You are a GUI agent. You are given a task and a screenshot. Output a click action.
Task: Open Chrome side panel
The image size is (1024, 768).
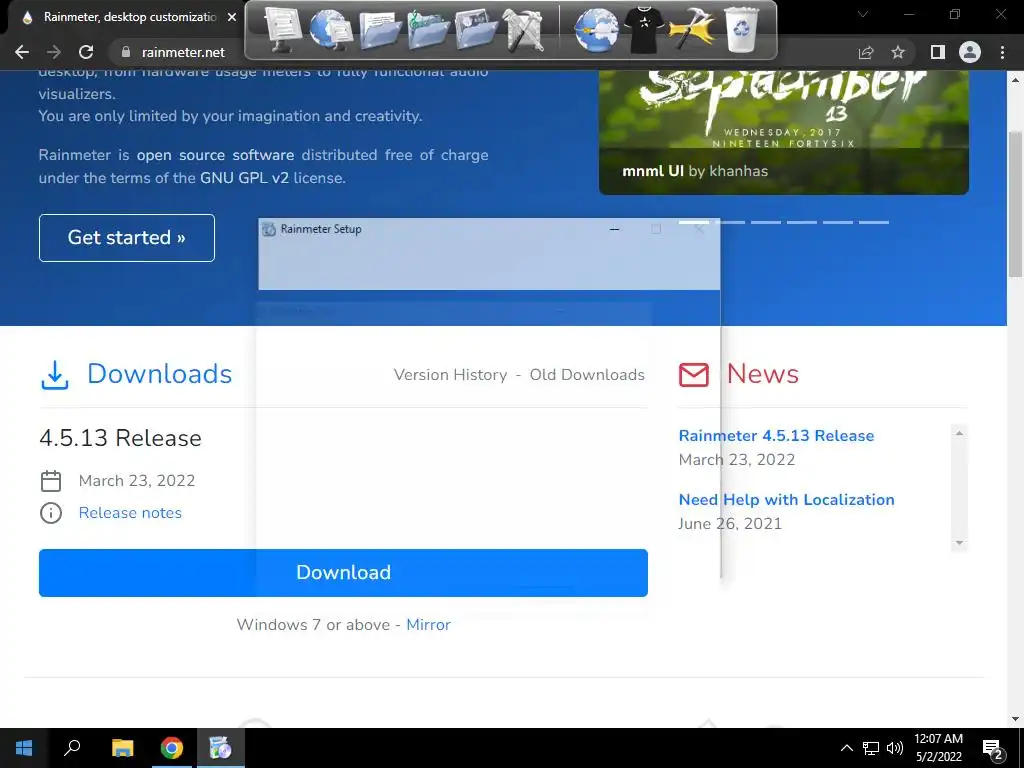coord(938,52)
